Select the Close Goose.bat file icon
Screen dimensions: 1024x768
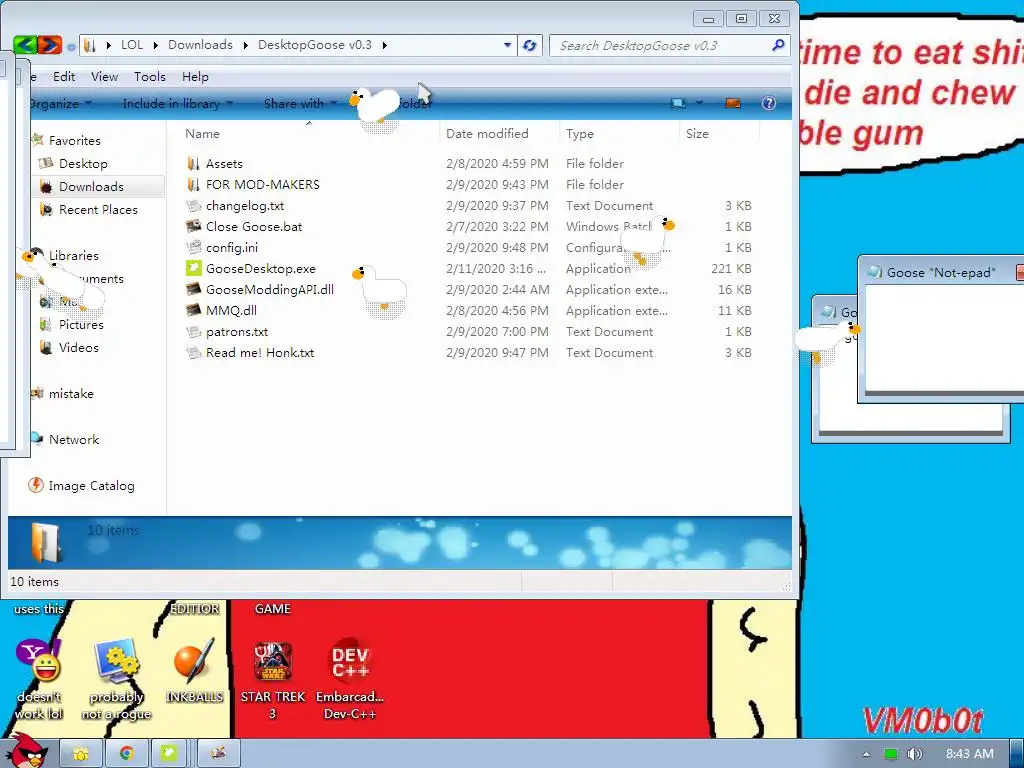(193, 226)
